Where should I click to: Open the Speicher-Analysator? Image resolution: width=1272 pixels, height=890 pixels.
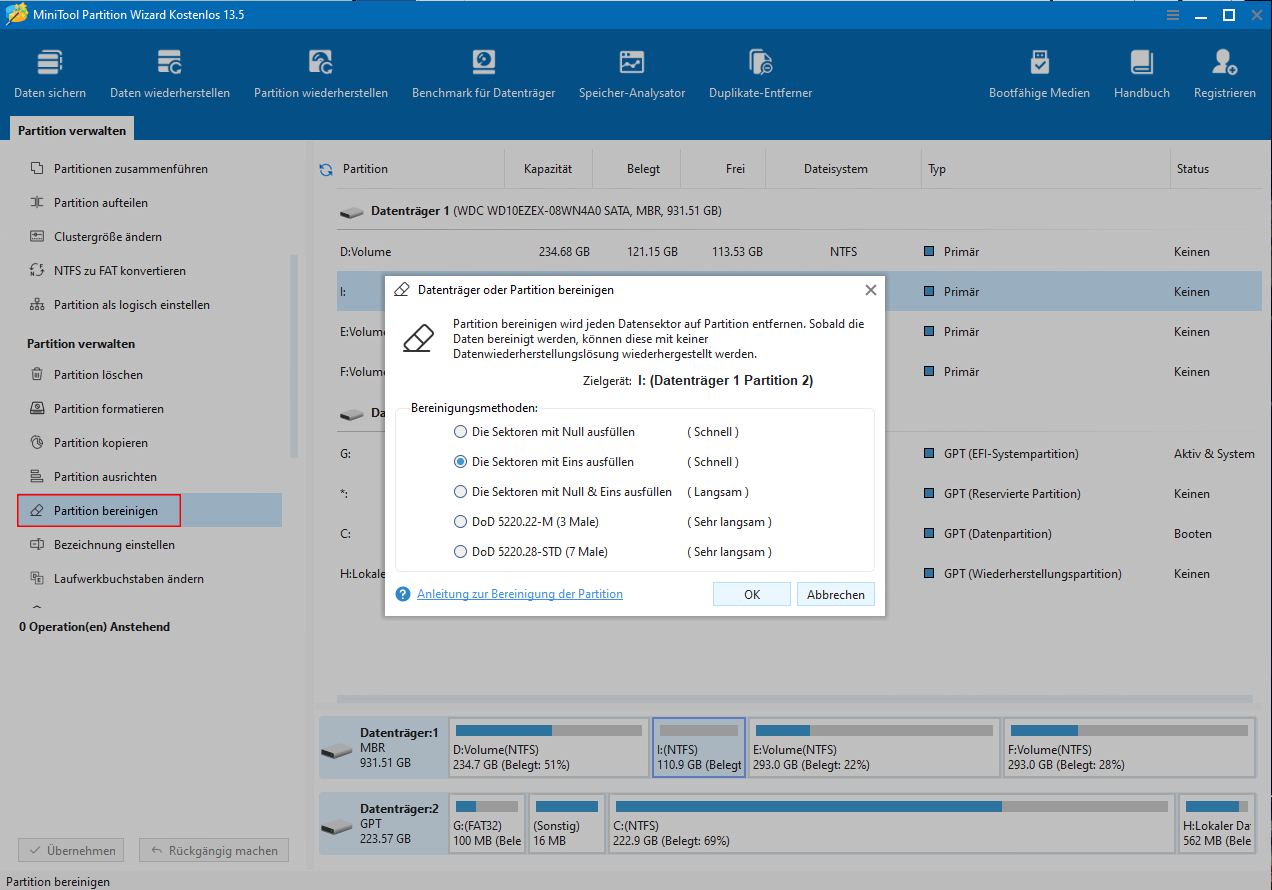point(632,70)
